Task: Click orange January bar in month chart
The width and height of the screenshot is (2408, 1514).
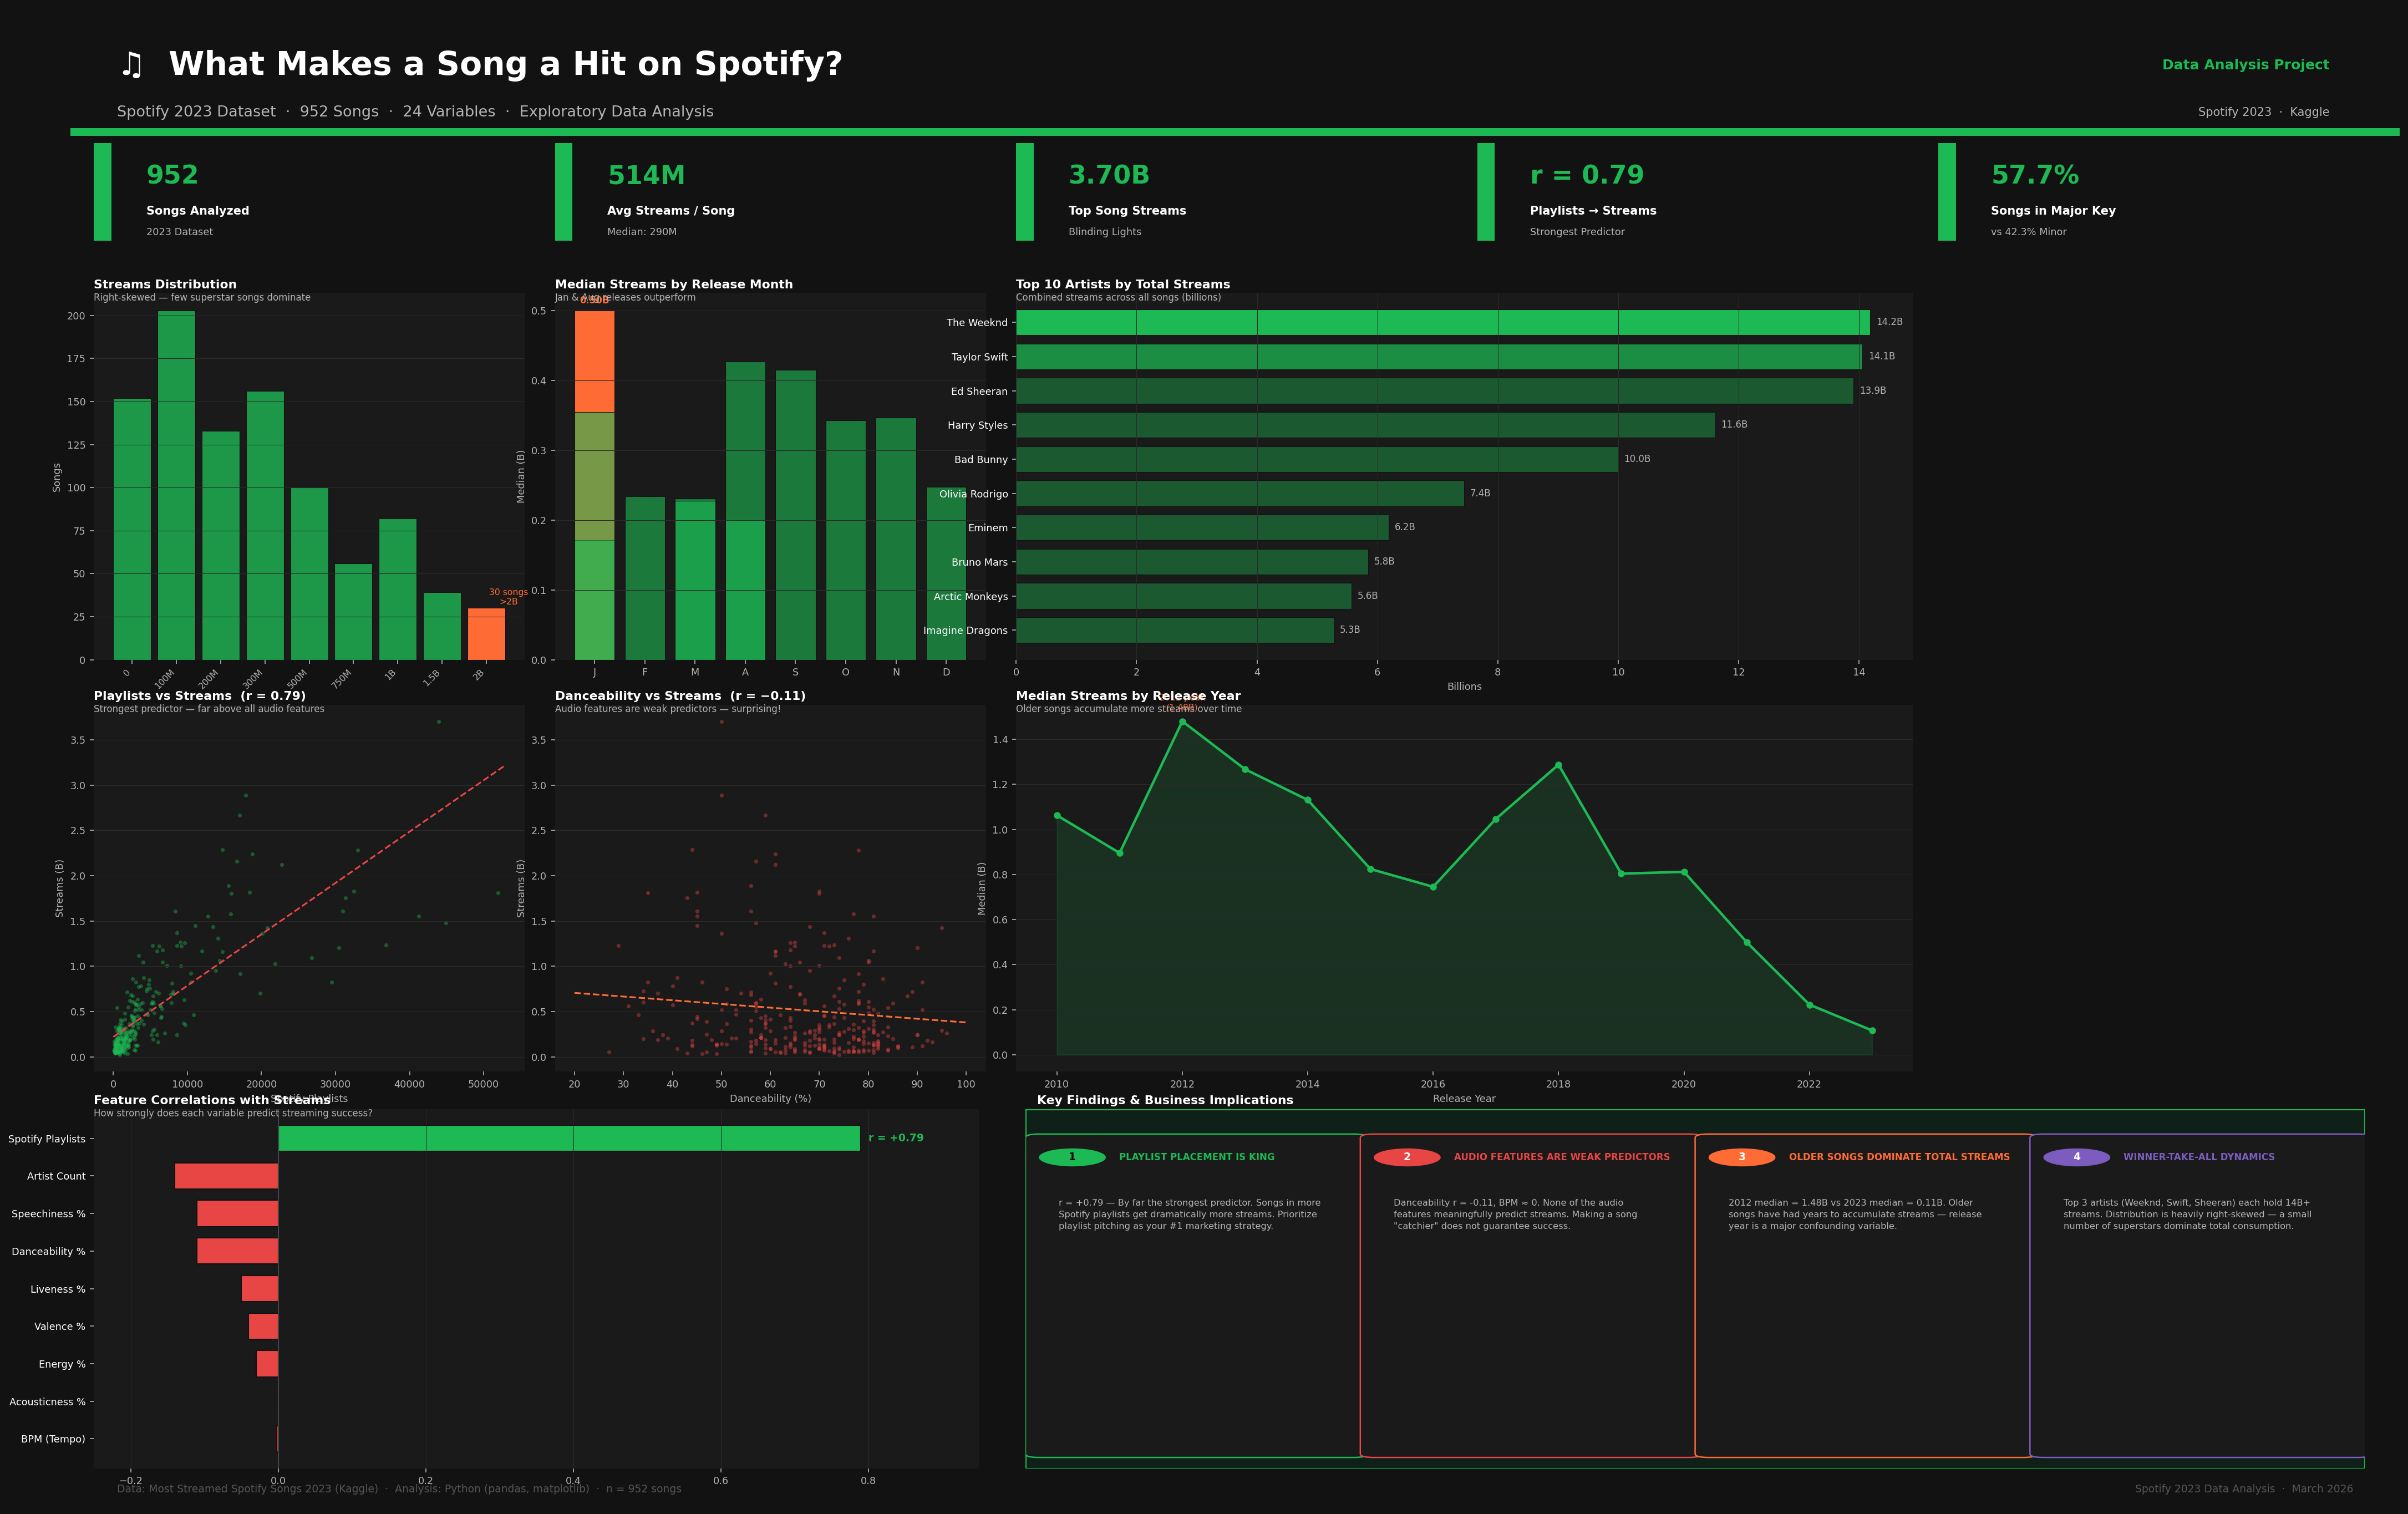Action: pos(594,362)
